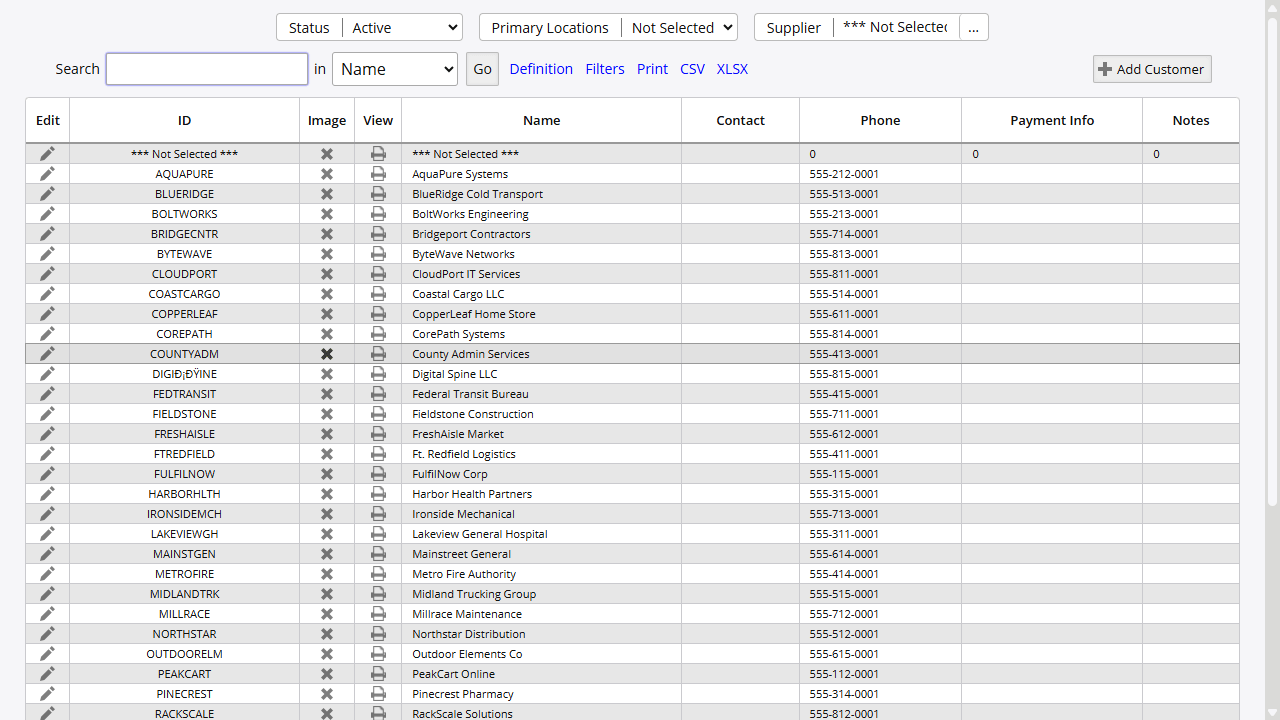Viewport: 1280px width, 720px height.
Task: Open the Filters link
Action: (605, 69)
